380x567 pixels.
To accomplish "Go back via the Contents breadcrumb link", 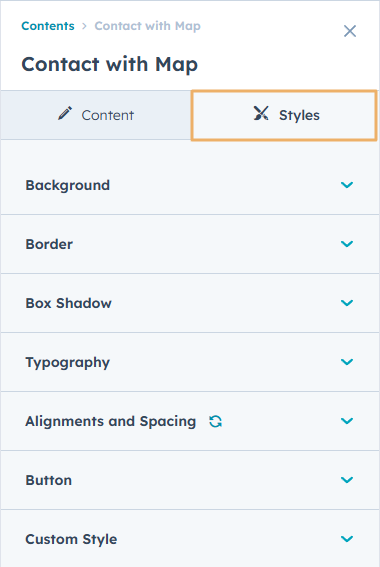I will point(48,26).
